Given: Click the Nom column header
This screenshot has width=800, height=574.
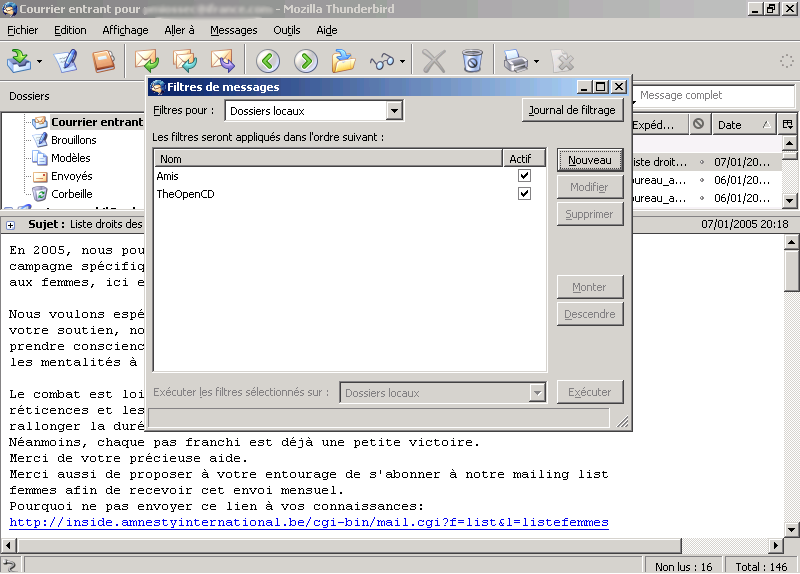Looking at the screenshot, I should [x=328, y=159].
